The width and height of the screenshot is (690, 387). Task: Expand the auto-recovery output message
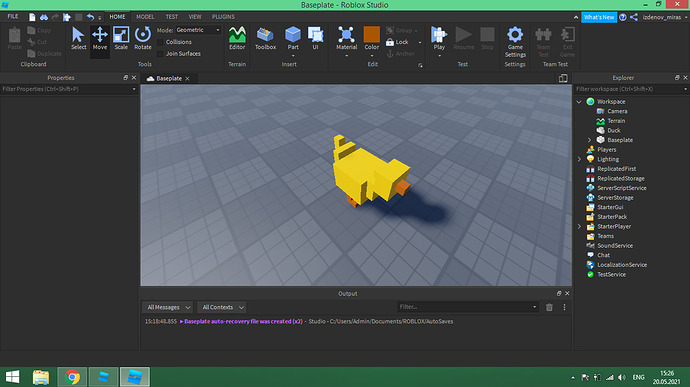[x=181, y=321]
